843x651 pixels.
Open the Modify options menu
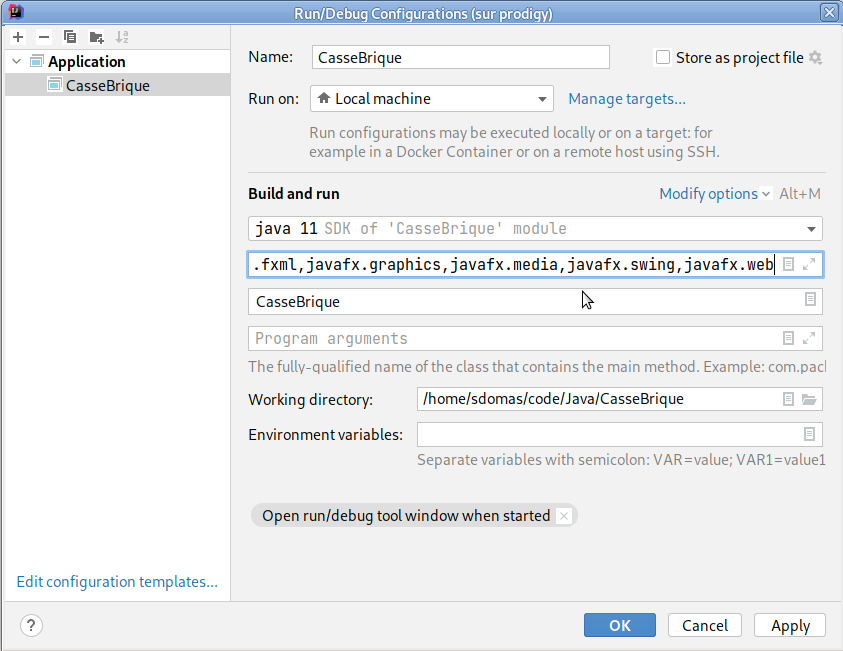[x=714, y=194]
